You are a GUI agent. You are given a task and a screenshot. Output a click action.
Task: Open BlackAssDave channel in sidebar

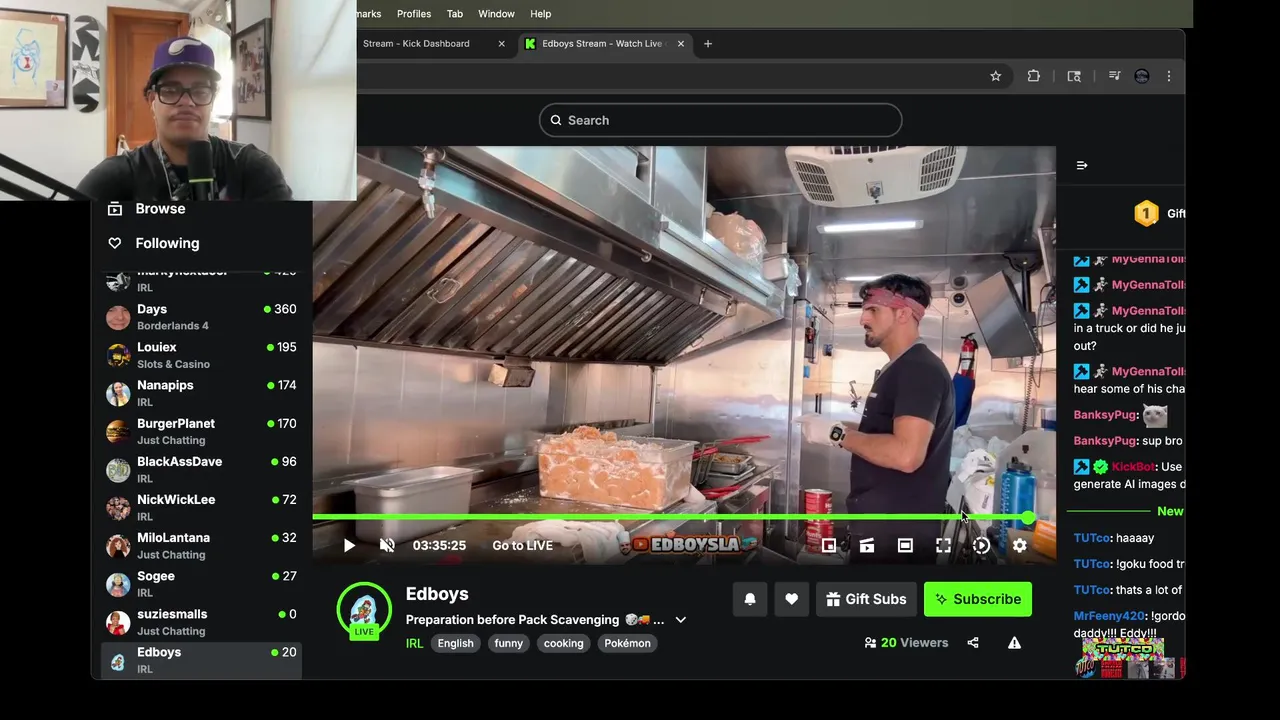tap(201, 469)
